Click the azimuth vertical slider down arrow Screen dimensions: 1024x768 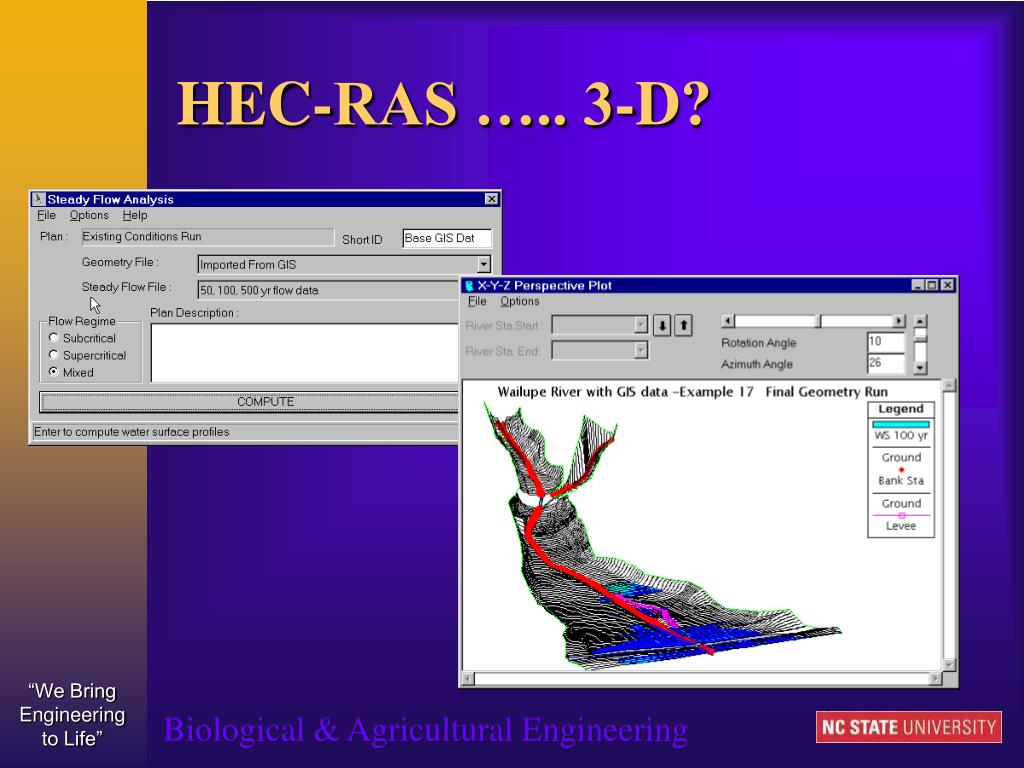point(920,368)
